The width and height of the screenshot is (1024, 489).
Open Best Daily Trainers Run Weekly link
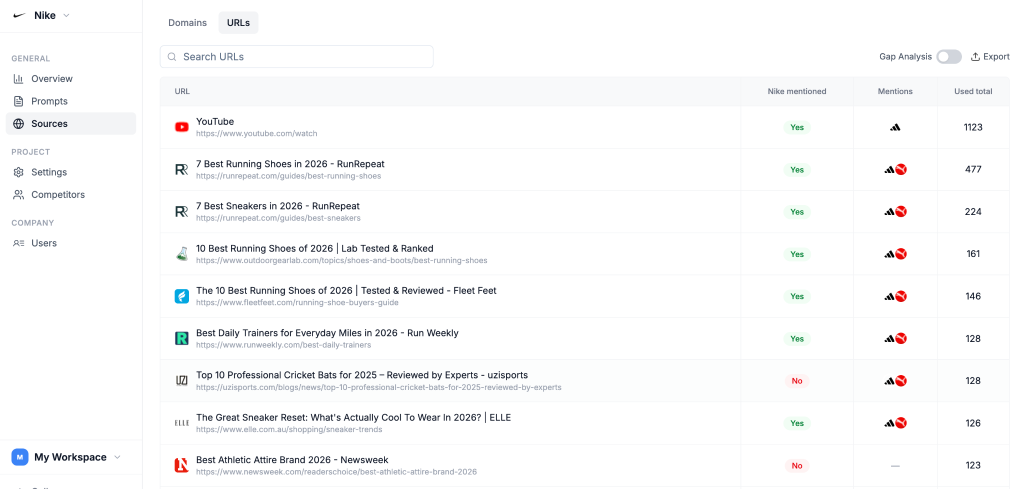click(x=327, y=333)
